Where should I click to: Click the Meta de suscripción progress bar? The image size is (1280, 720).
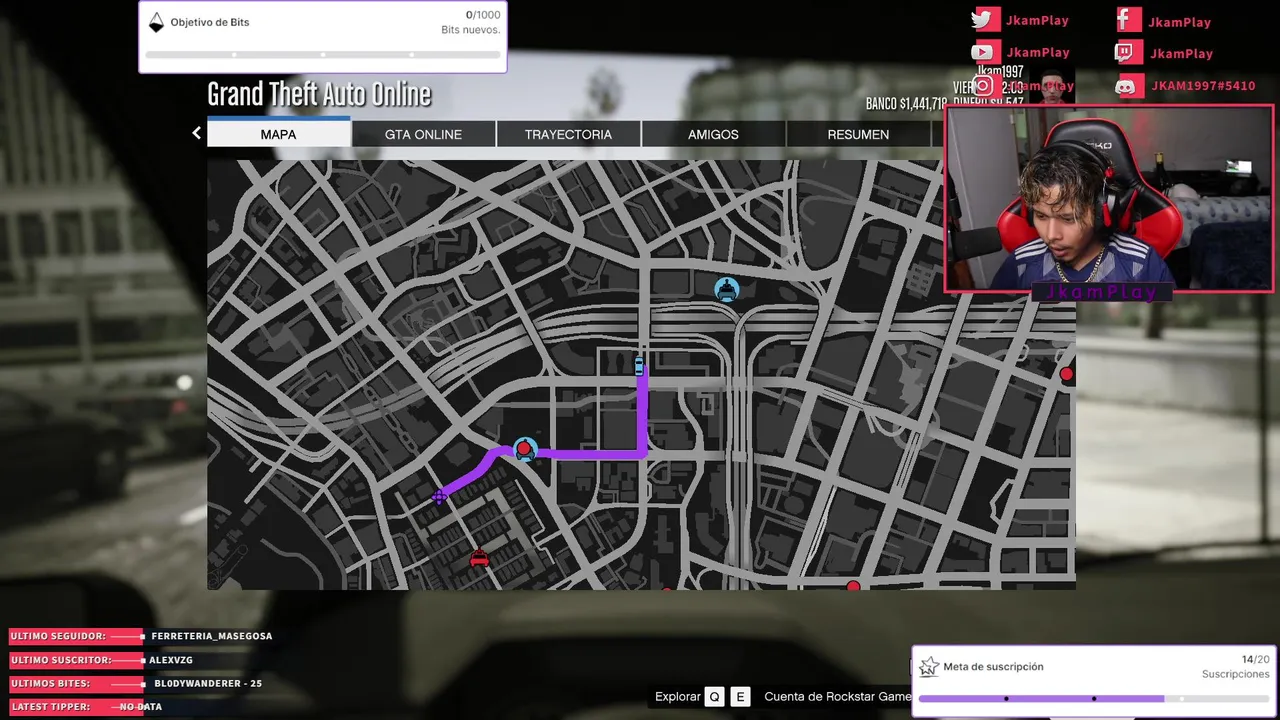point(1094,699)
